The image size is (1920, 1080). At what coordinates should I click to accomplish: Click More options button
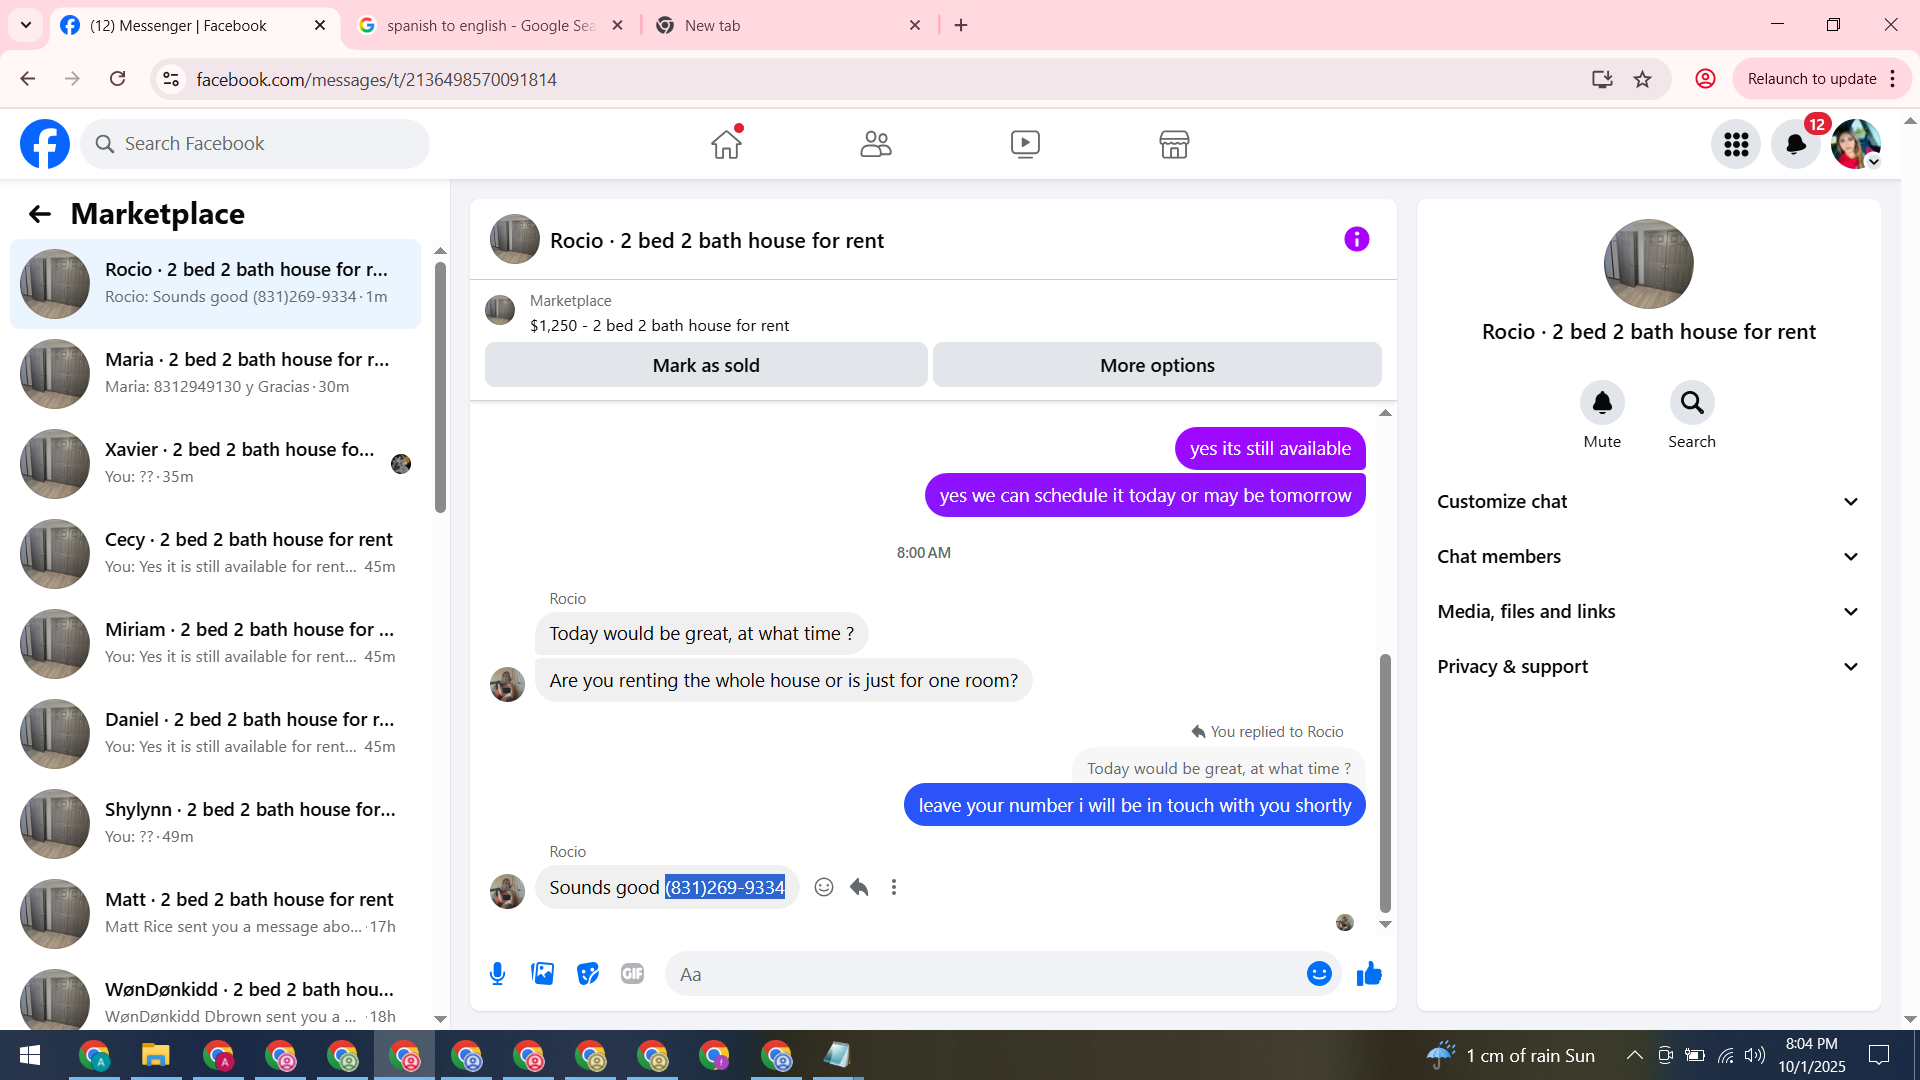coord(1157,365)
